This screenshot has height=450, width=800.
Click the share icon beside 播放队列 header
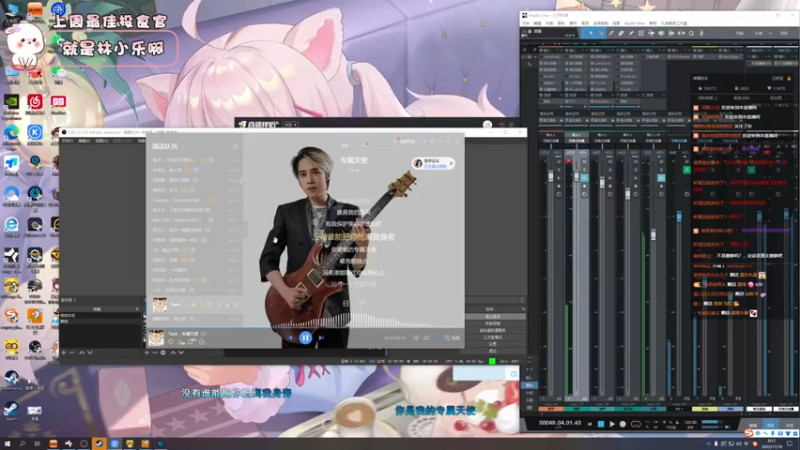pos(236,146)
